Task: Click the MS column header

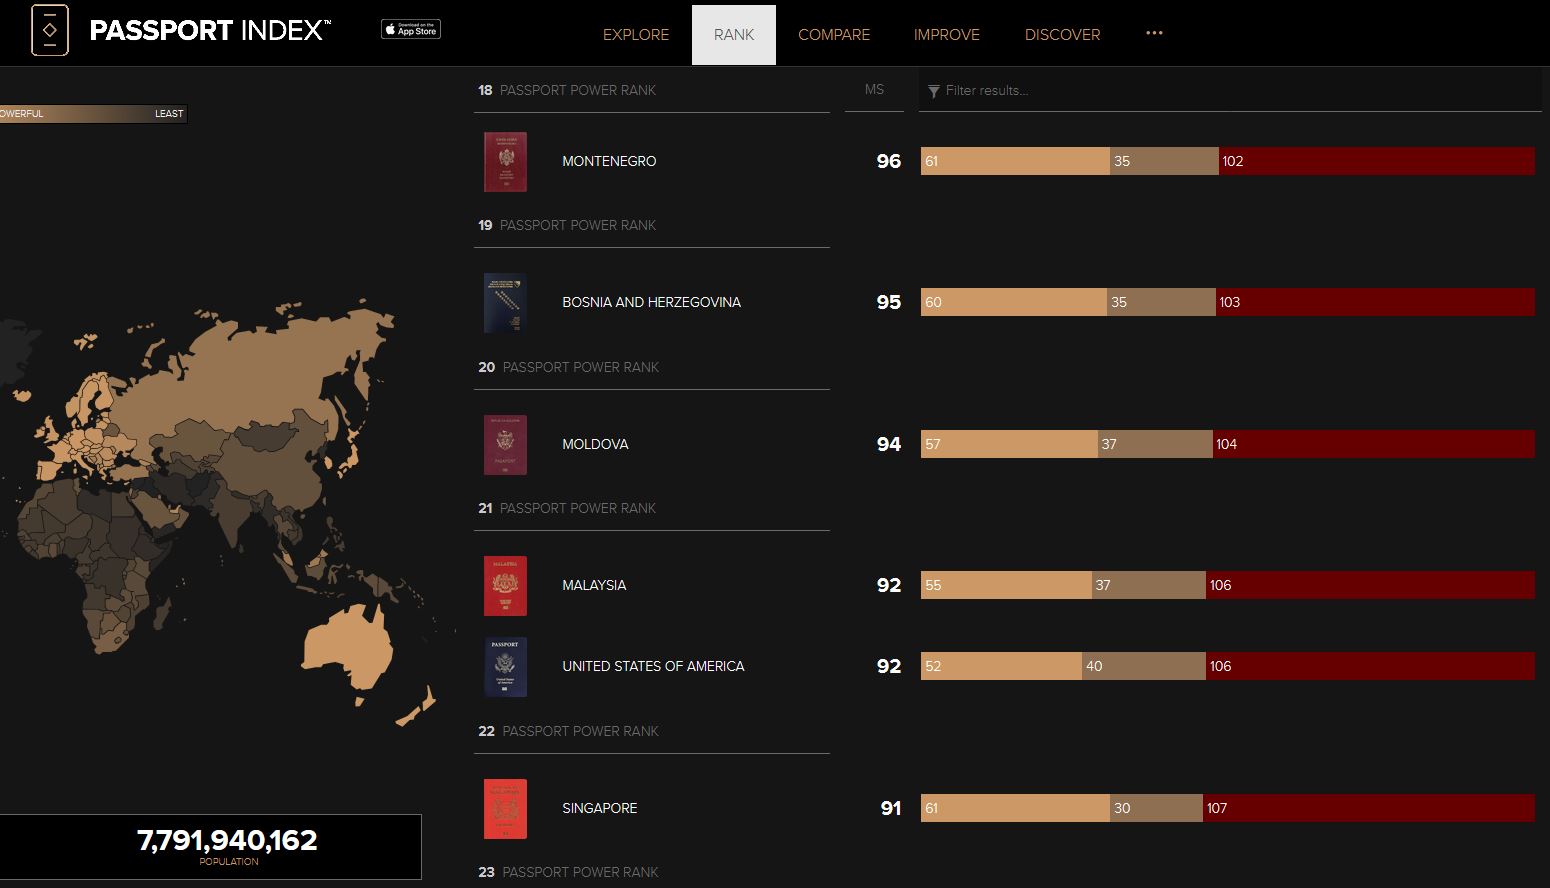Action: click(x=874, y=90)
